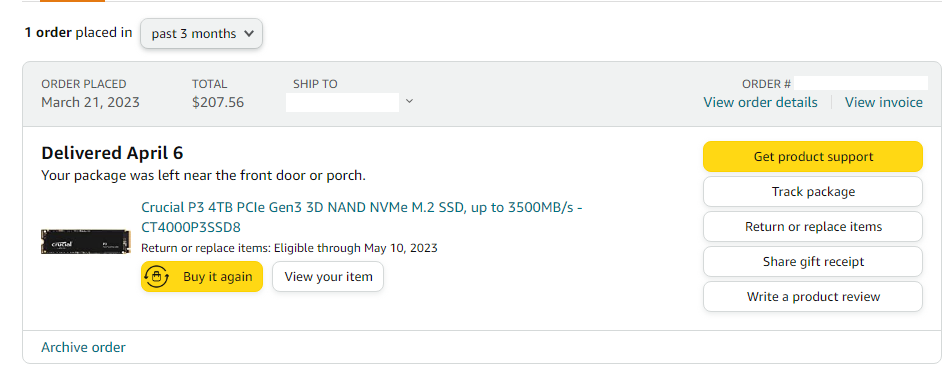
Task: Click the $207.56 order total
Action: coord(218,102)
